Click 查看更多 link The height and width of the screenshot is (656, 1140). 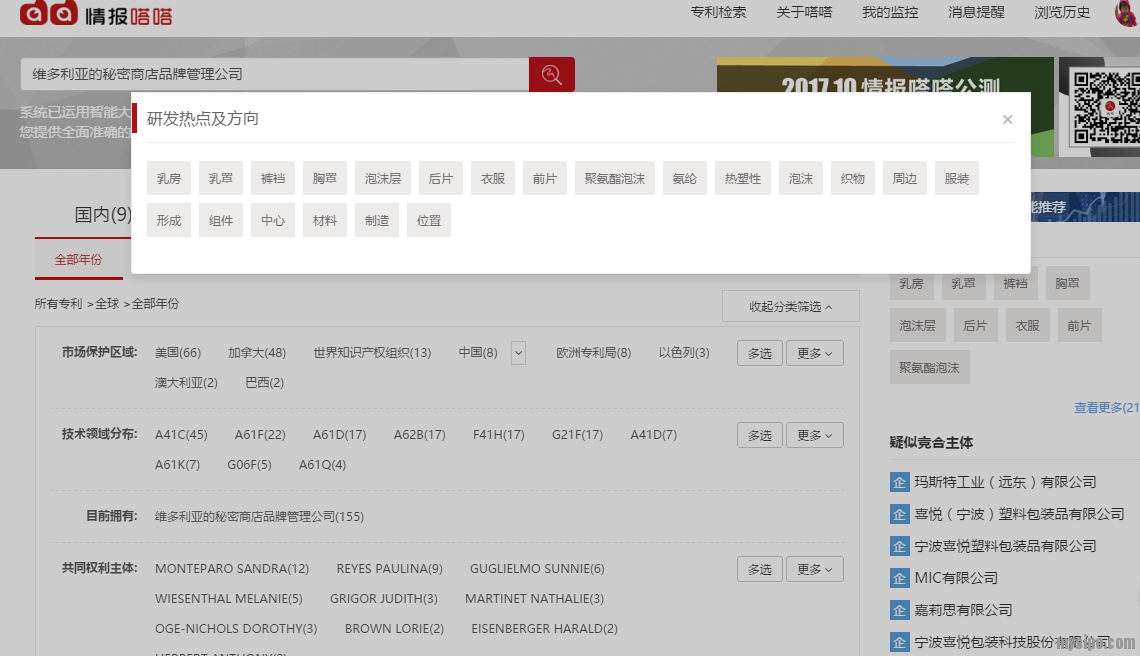click(1105, 408)
